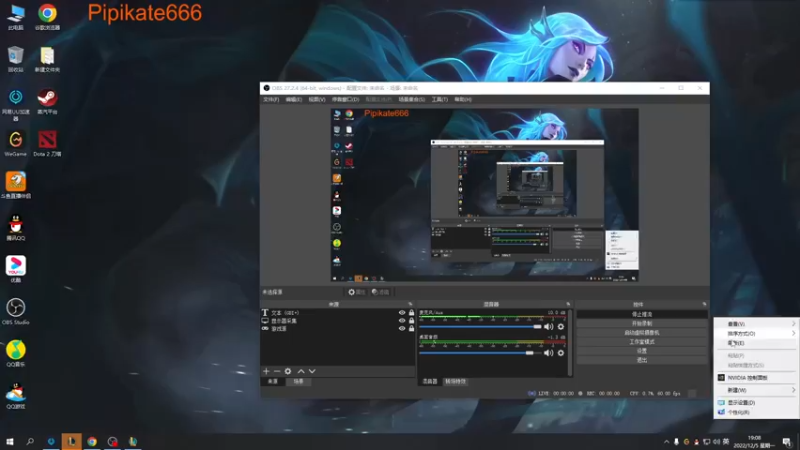
Task: Remove the selected source with the minus icon
Action: click(x=277, y=371)
